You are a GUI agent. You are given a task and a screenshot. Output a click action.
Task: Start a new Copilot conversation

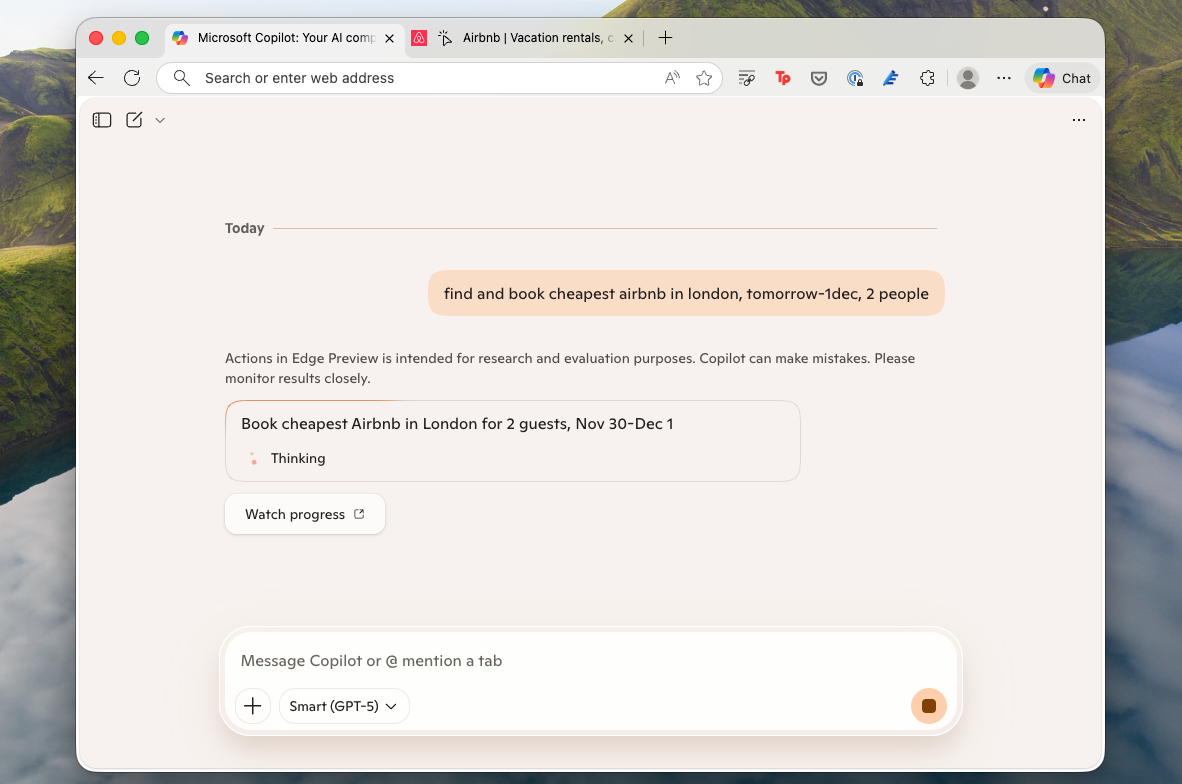coord(135,119)
